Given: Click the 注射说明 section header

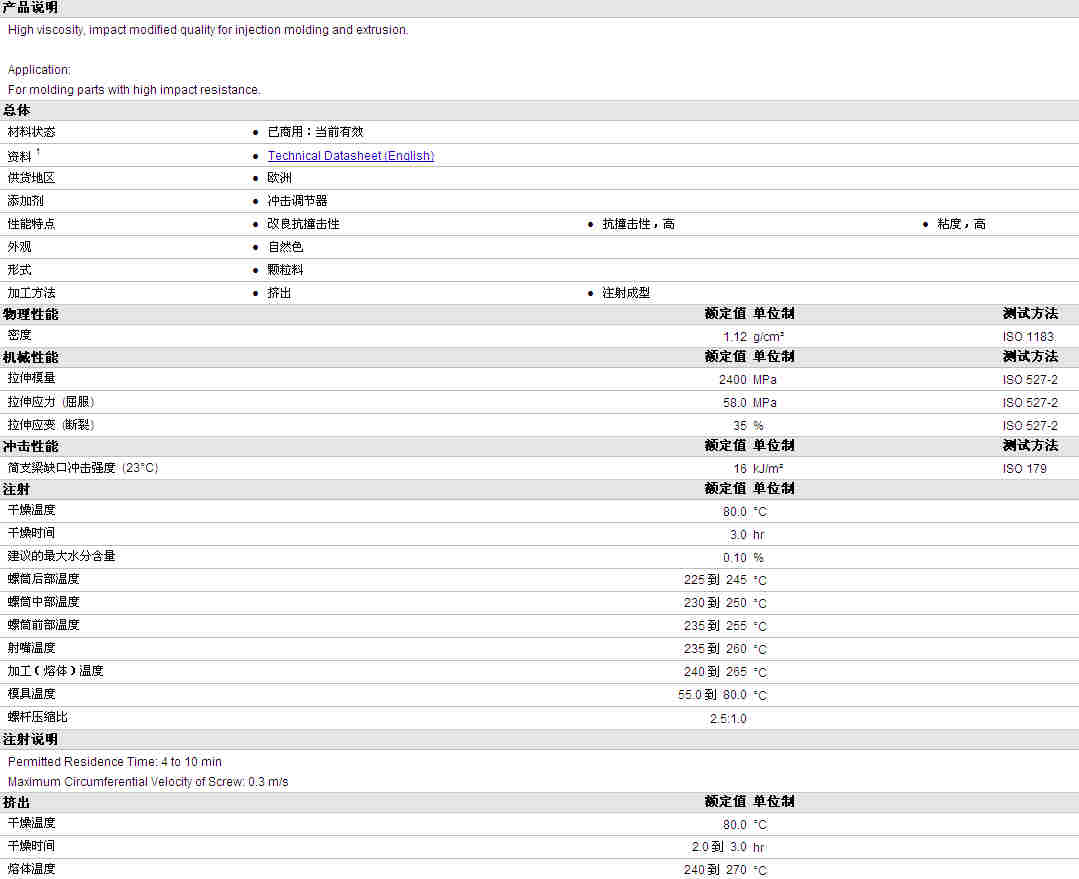Looking at the screenshot, I should (30, 739).
